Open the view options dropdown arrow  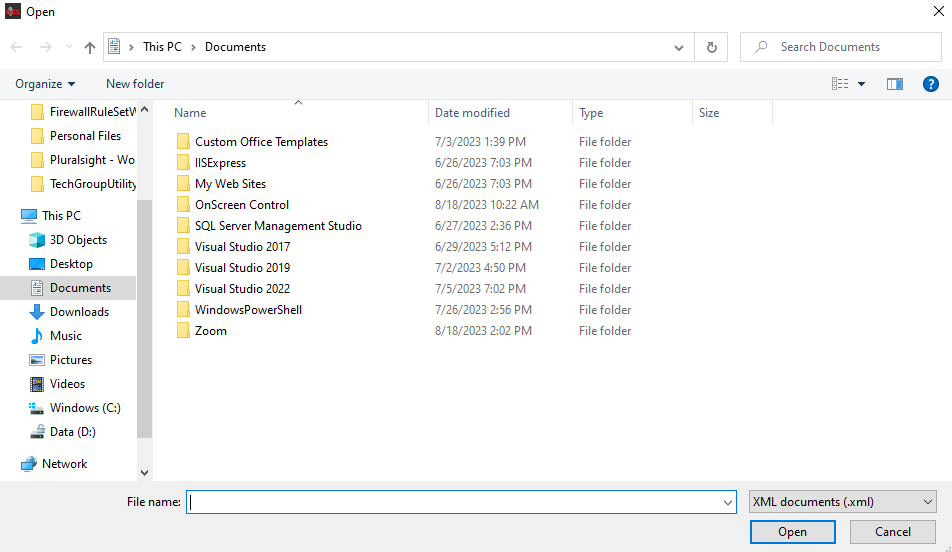(x=861, y=84)
